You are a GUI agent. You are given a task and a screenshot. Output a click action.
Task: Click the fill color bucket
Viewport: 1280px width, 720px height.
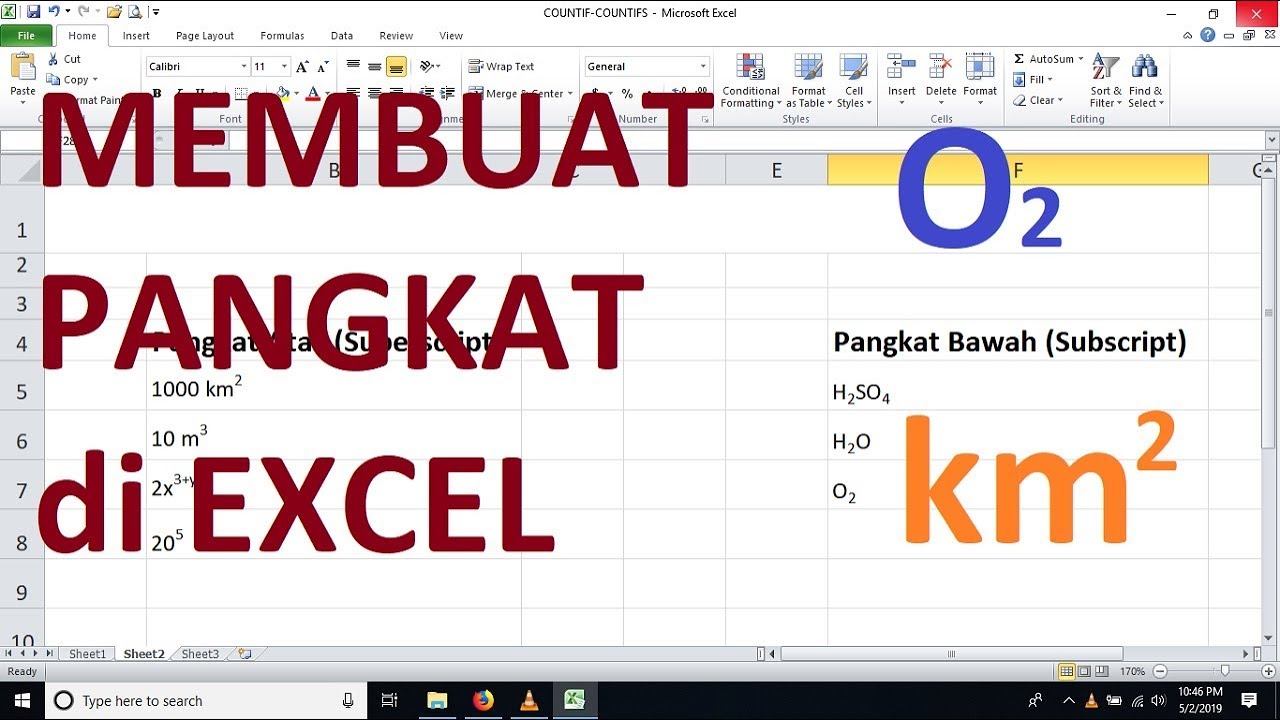click(x=283, y=93)
